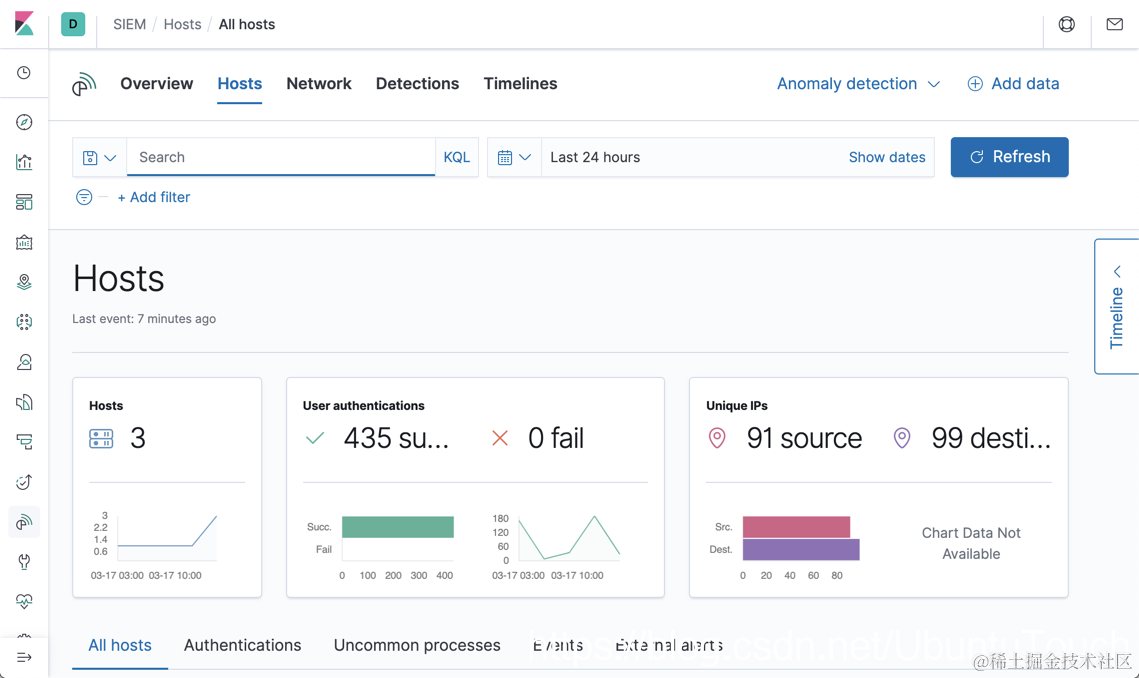Click Hosts in the breadcrumb
The image size is (1139, 678).
[182, 24]
